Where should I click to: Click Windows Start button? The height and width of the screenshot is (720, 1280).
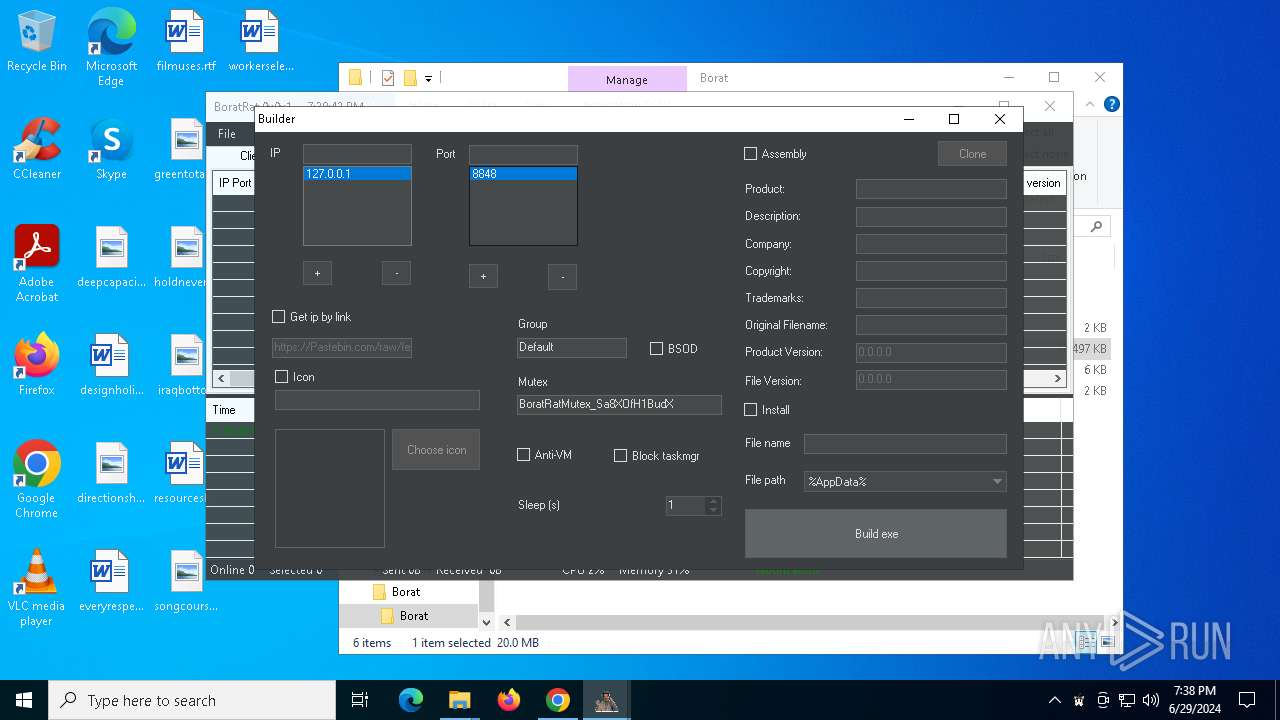pos(24,700)
